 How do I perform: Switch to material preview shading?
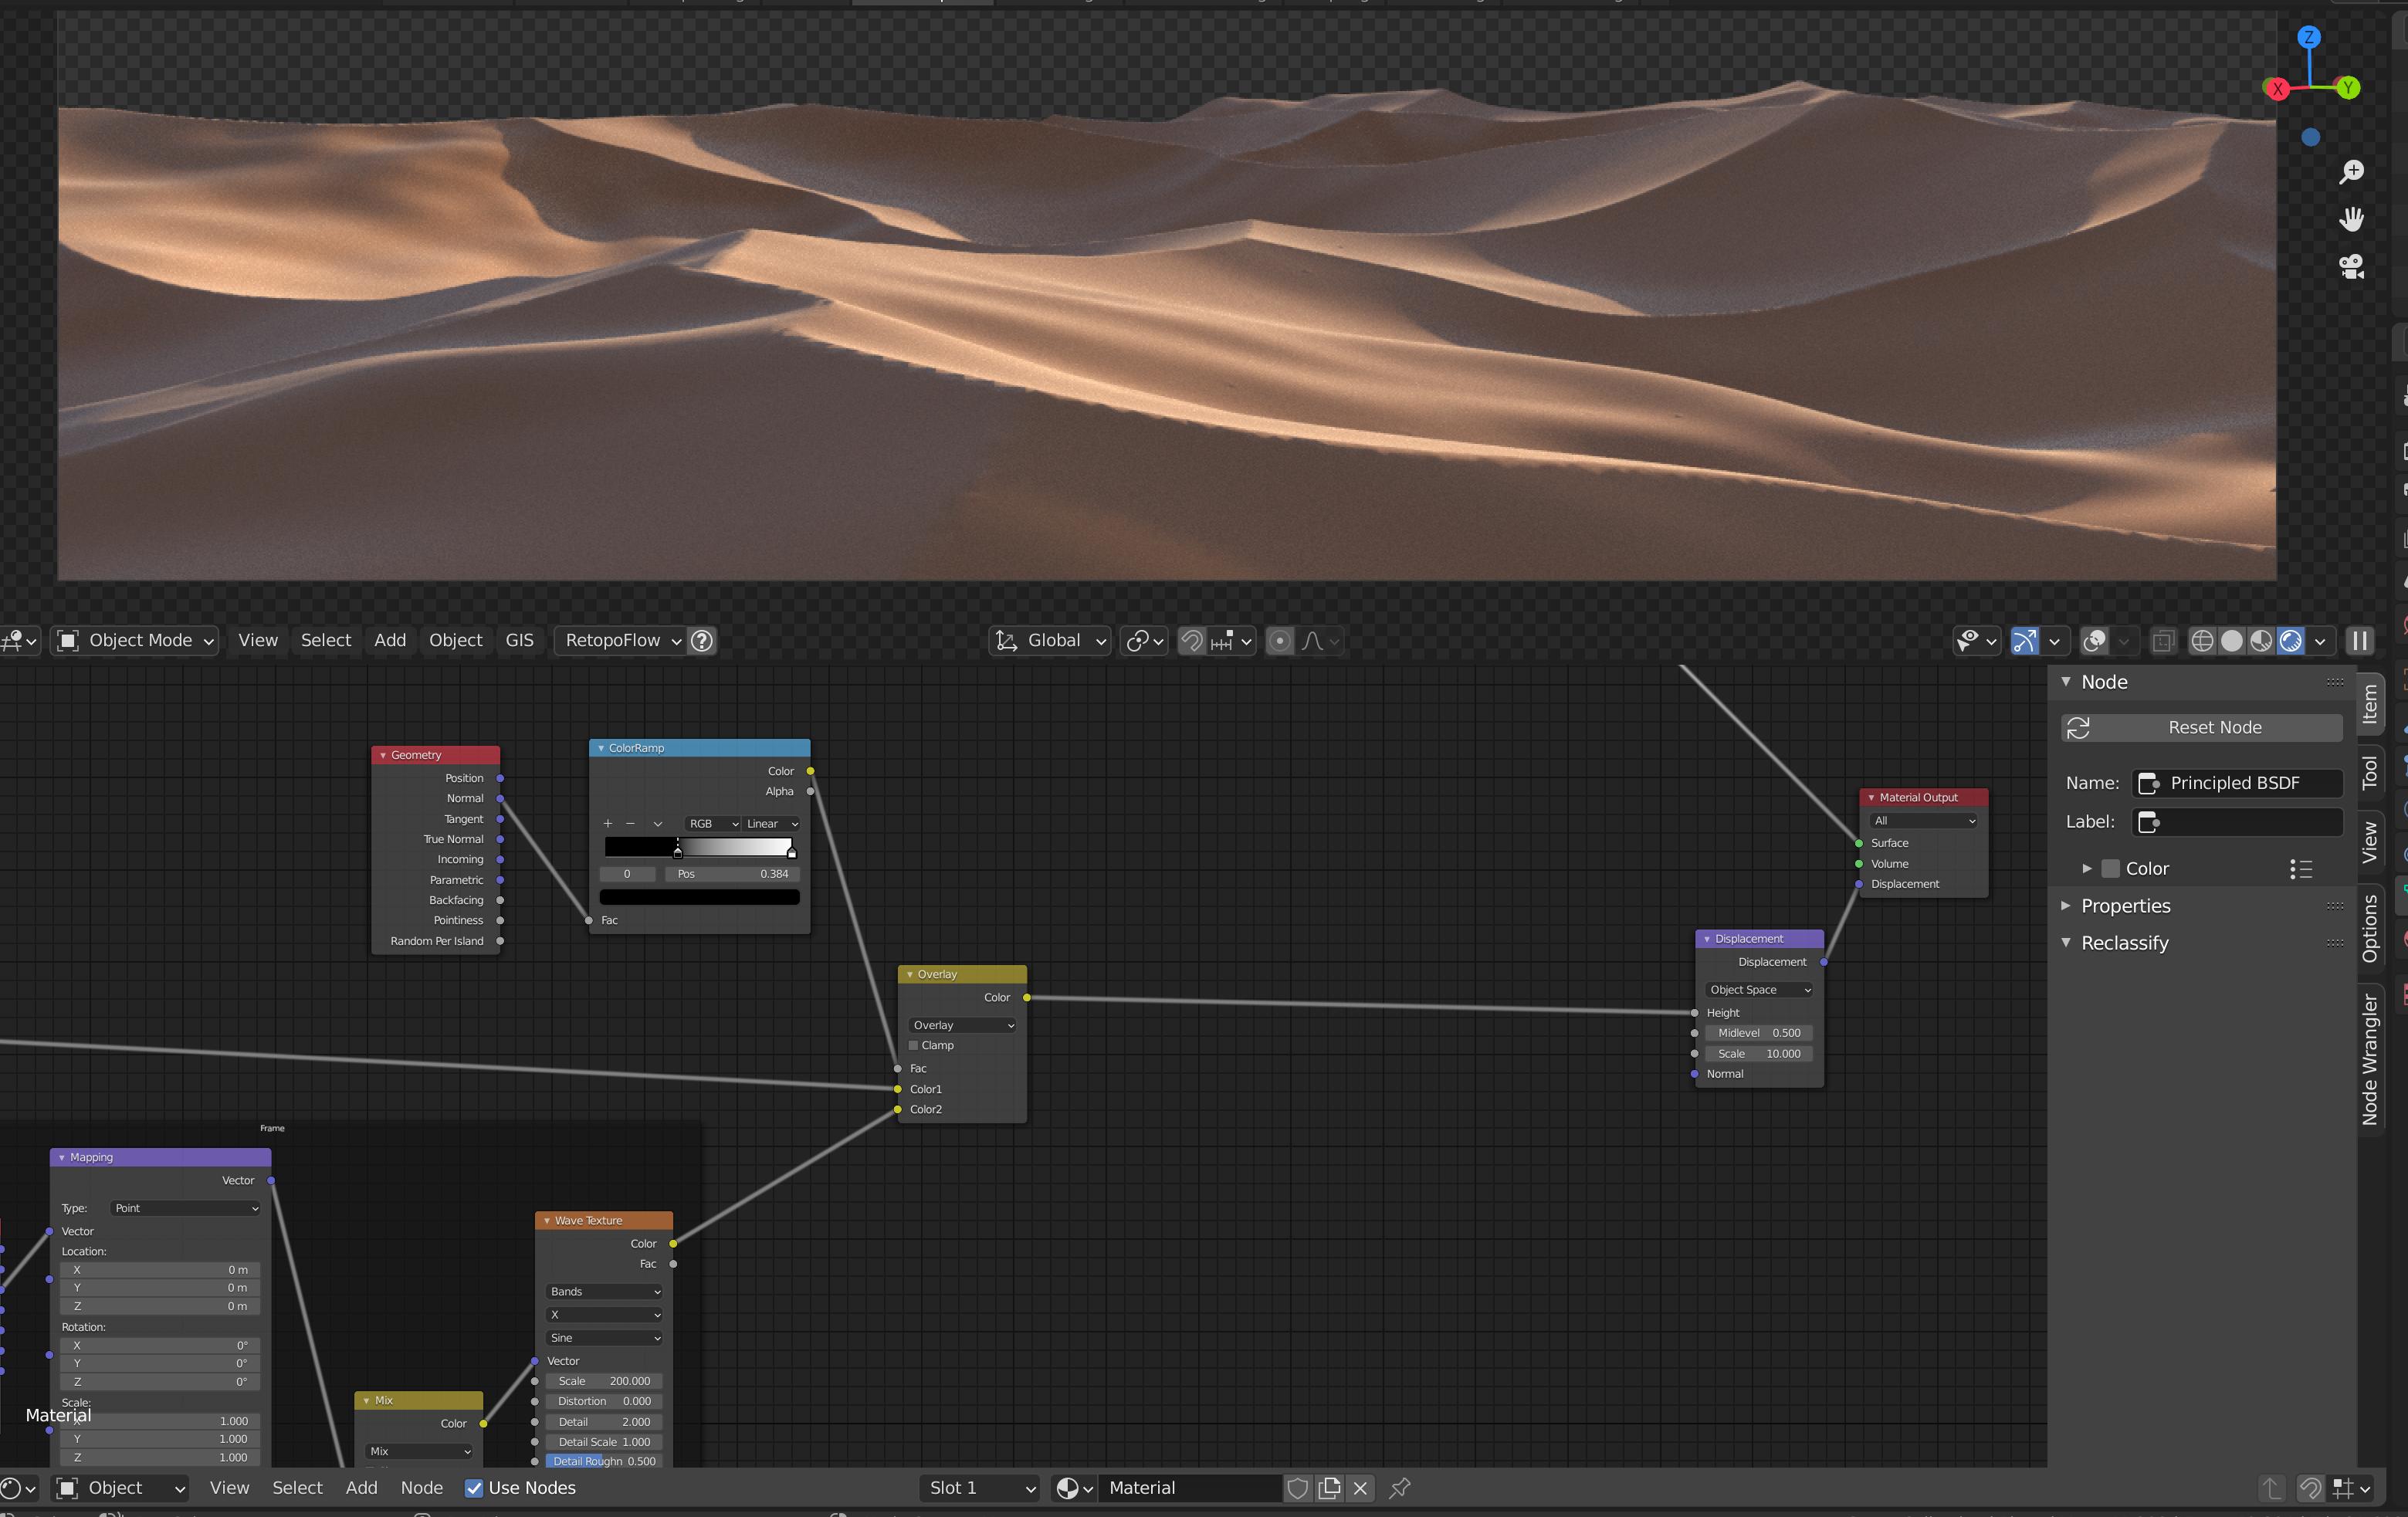(2260, 641)
